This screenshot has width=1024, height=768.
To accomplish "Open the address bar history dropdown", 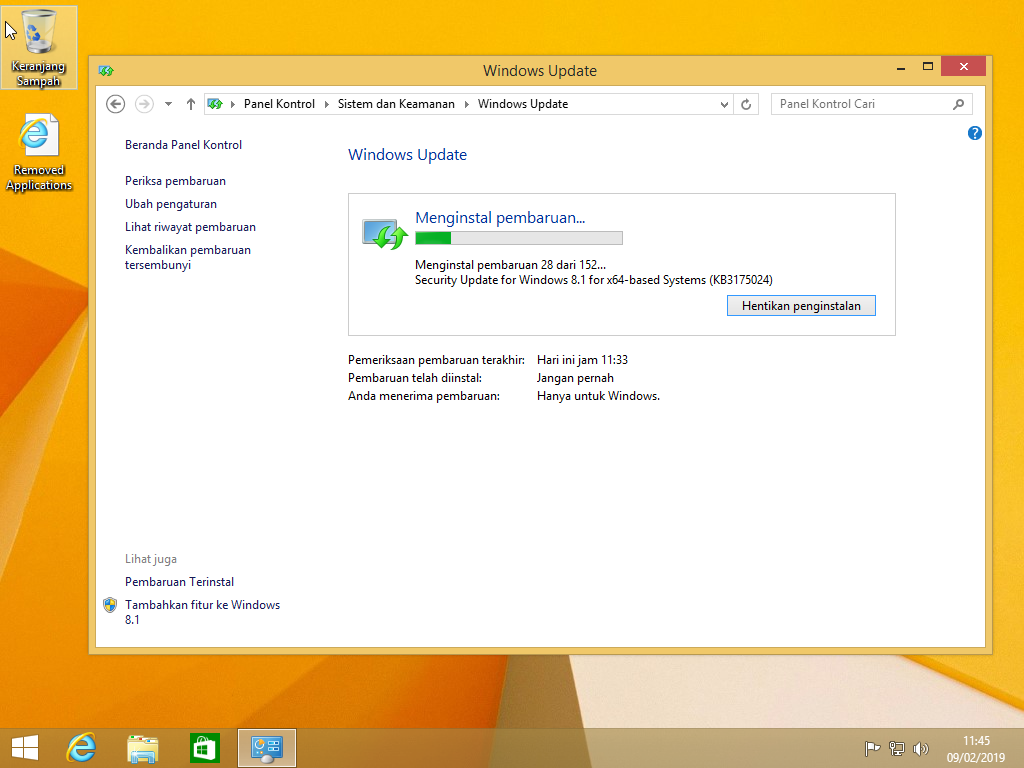I will (724, 104).
